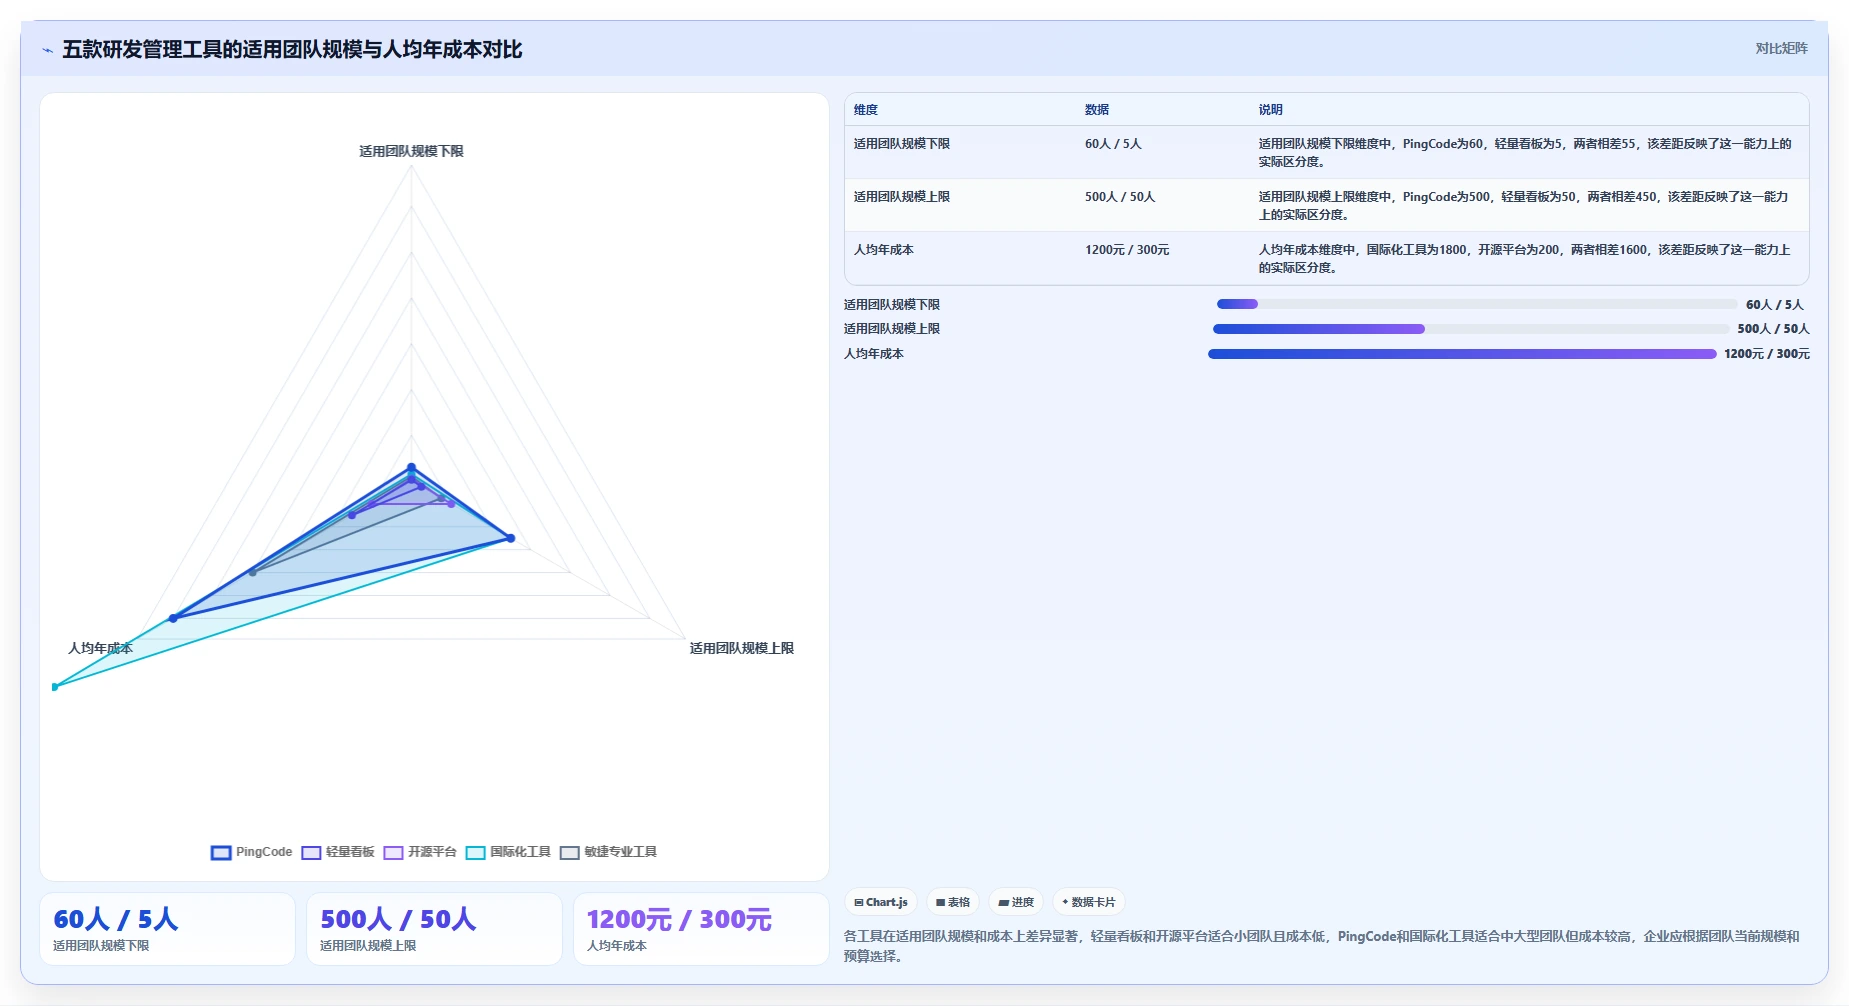Image resolution: width=1849 pixels, height=1006 pixels.
Task: Click the radar axis label 适用团队规模下限
Action: pyautogui.click(x=411, y=151)
